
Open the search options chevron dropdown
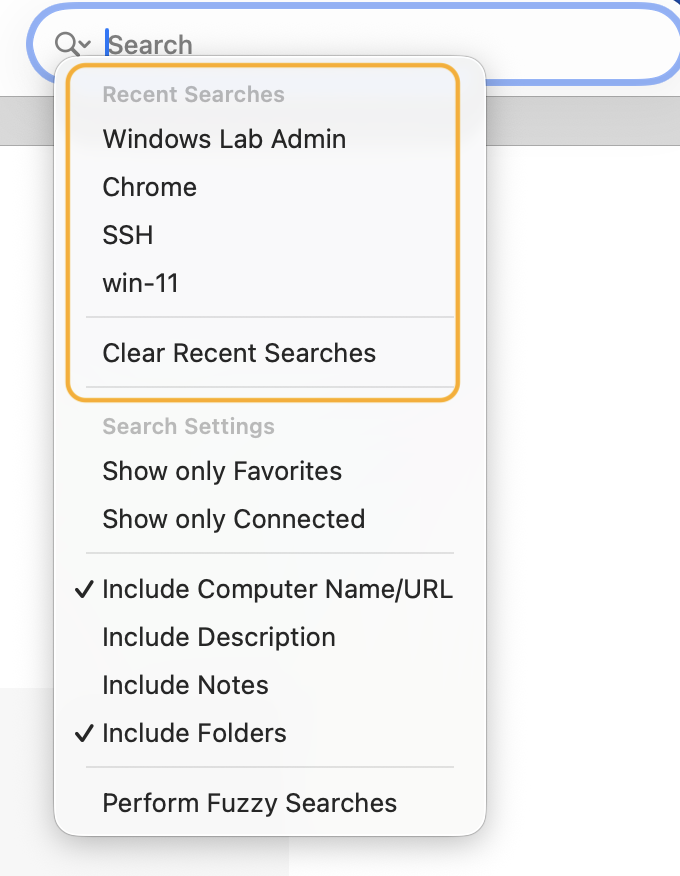85,44
